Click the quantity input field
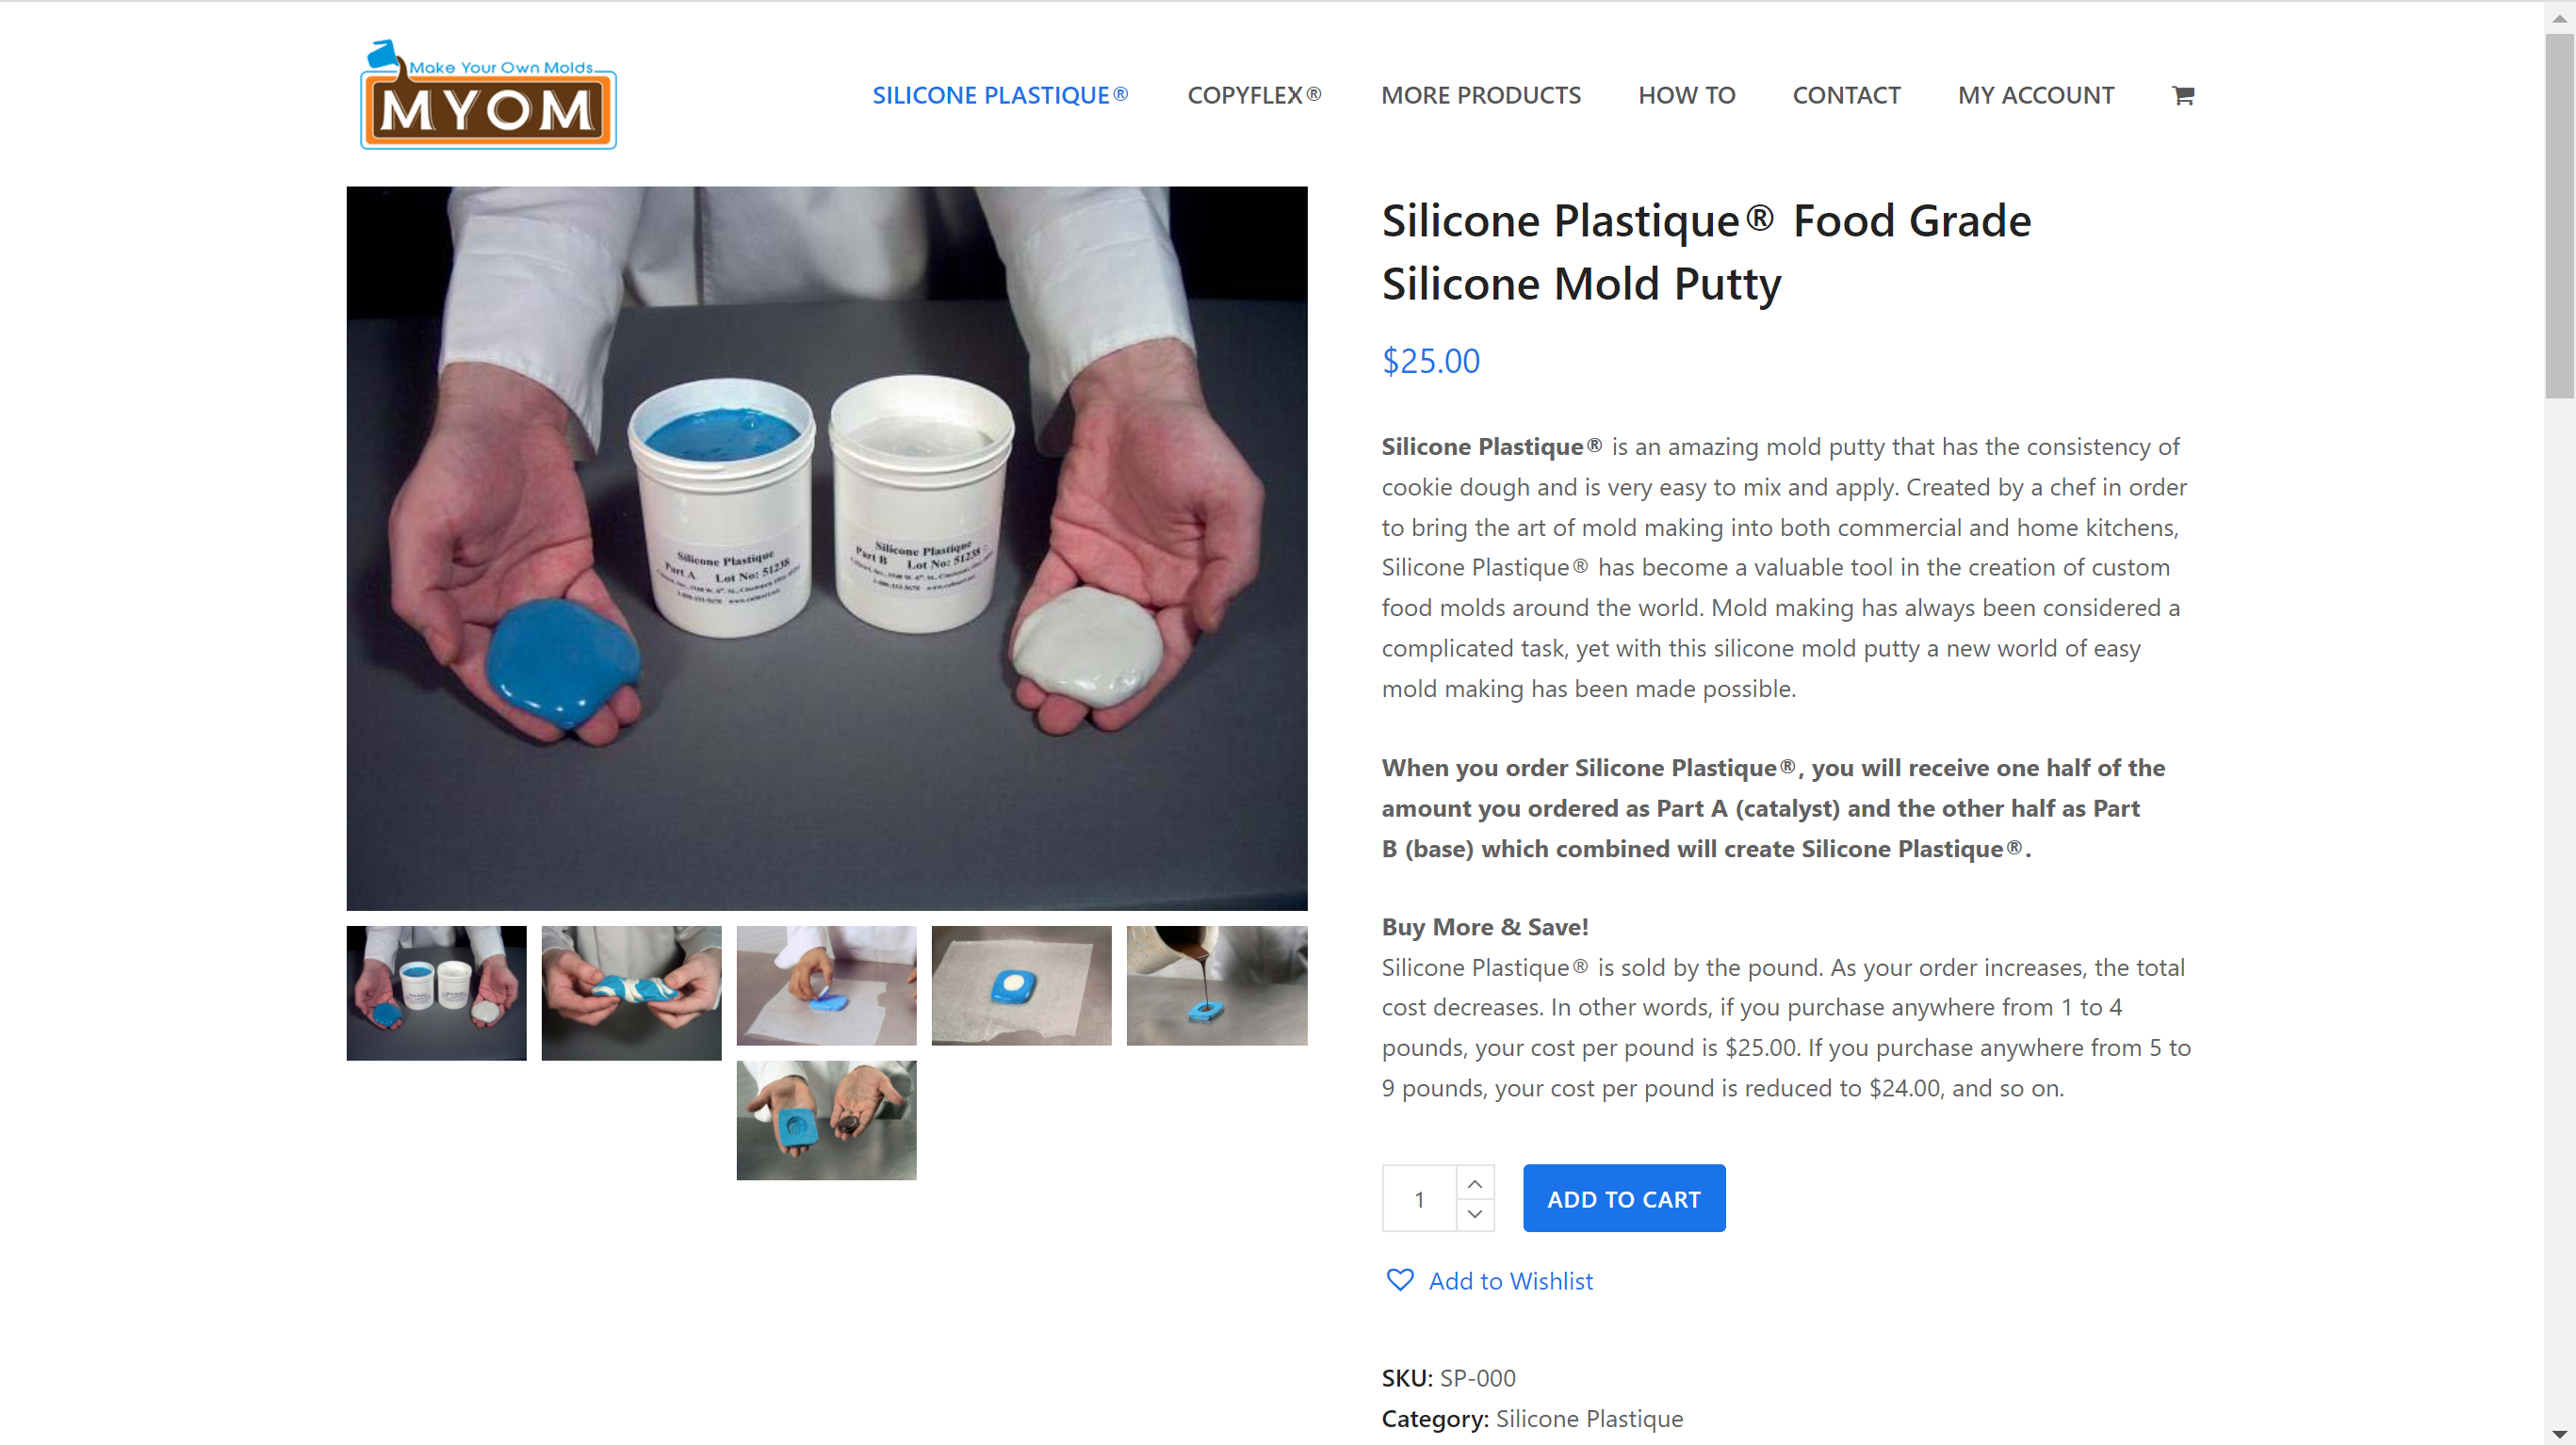 1419,1198
